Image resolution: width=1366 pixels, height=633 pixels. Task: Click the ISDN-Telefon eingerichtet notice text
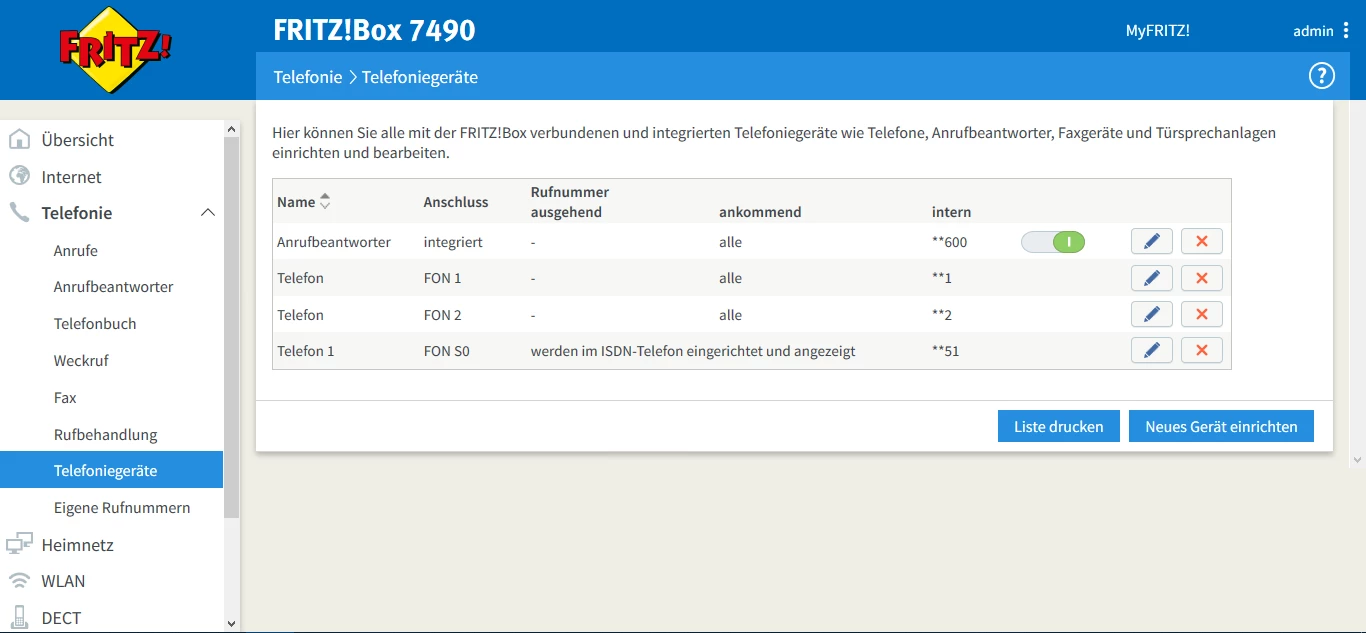pos(693,351)
